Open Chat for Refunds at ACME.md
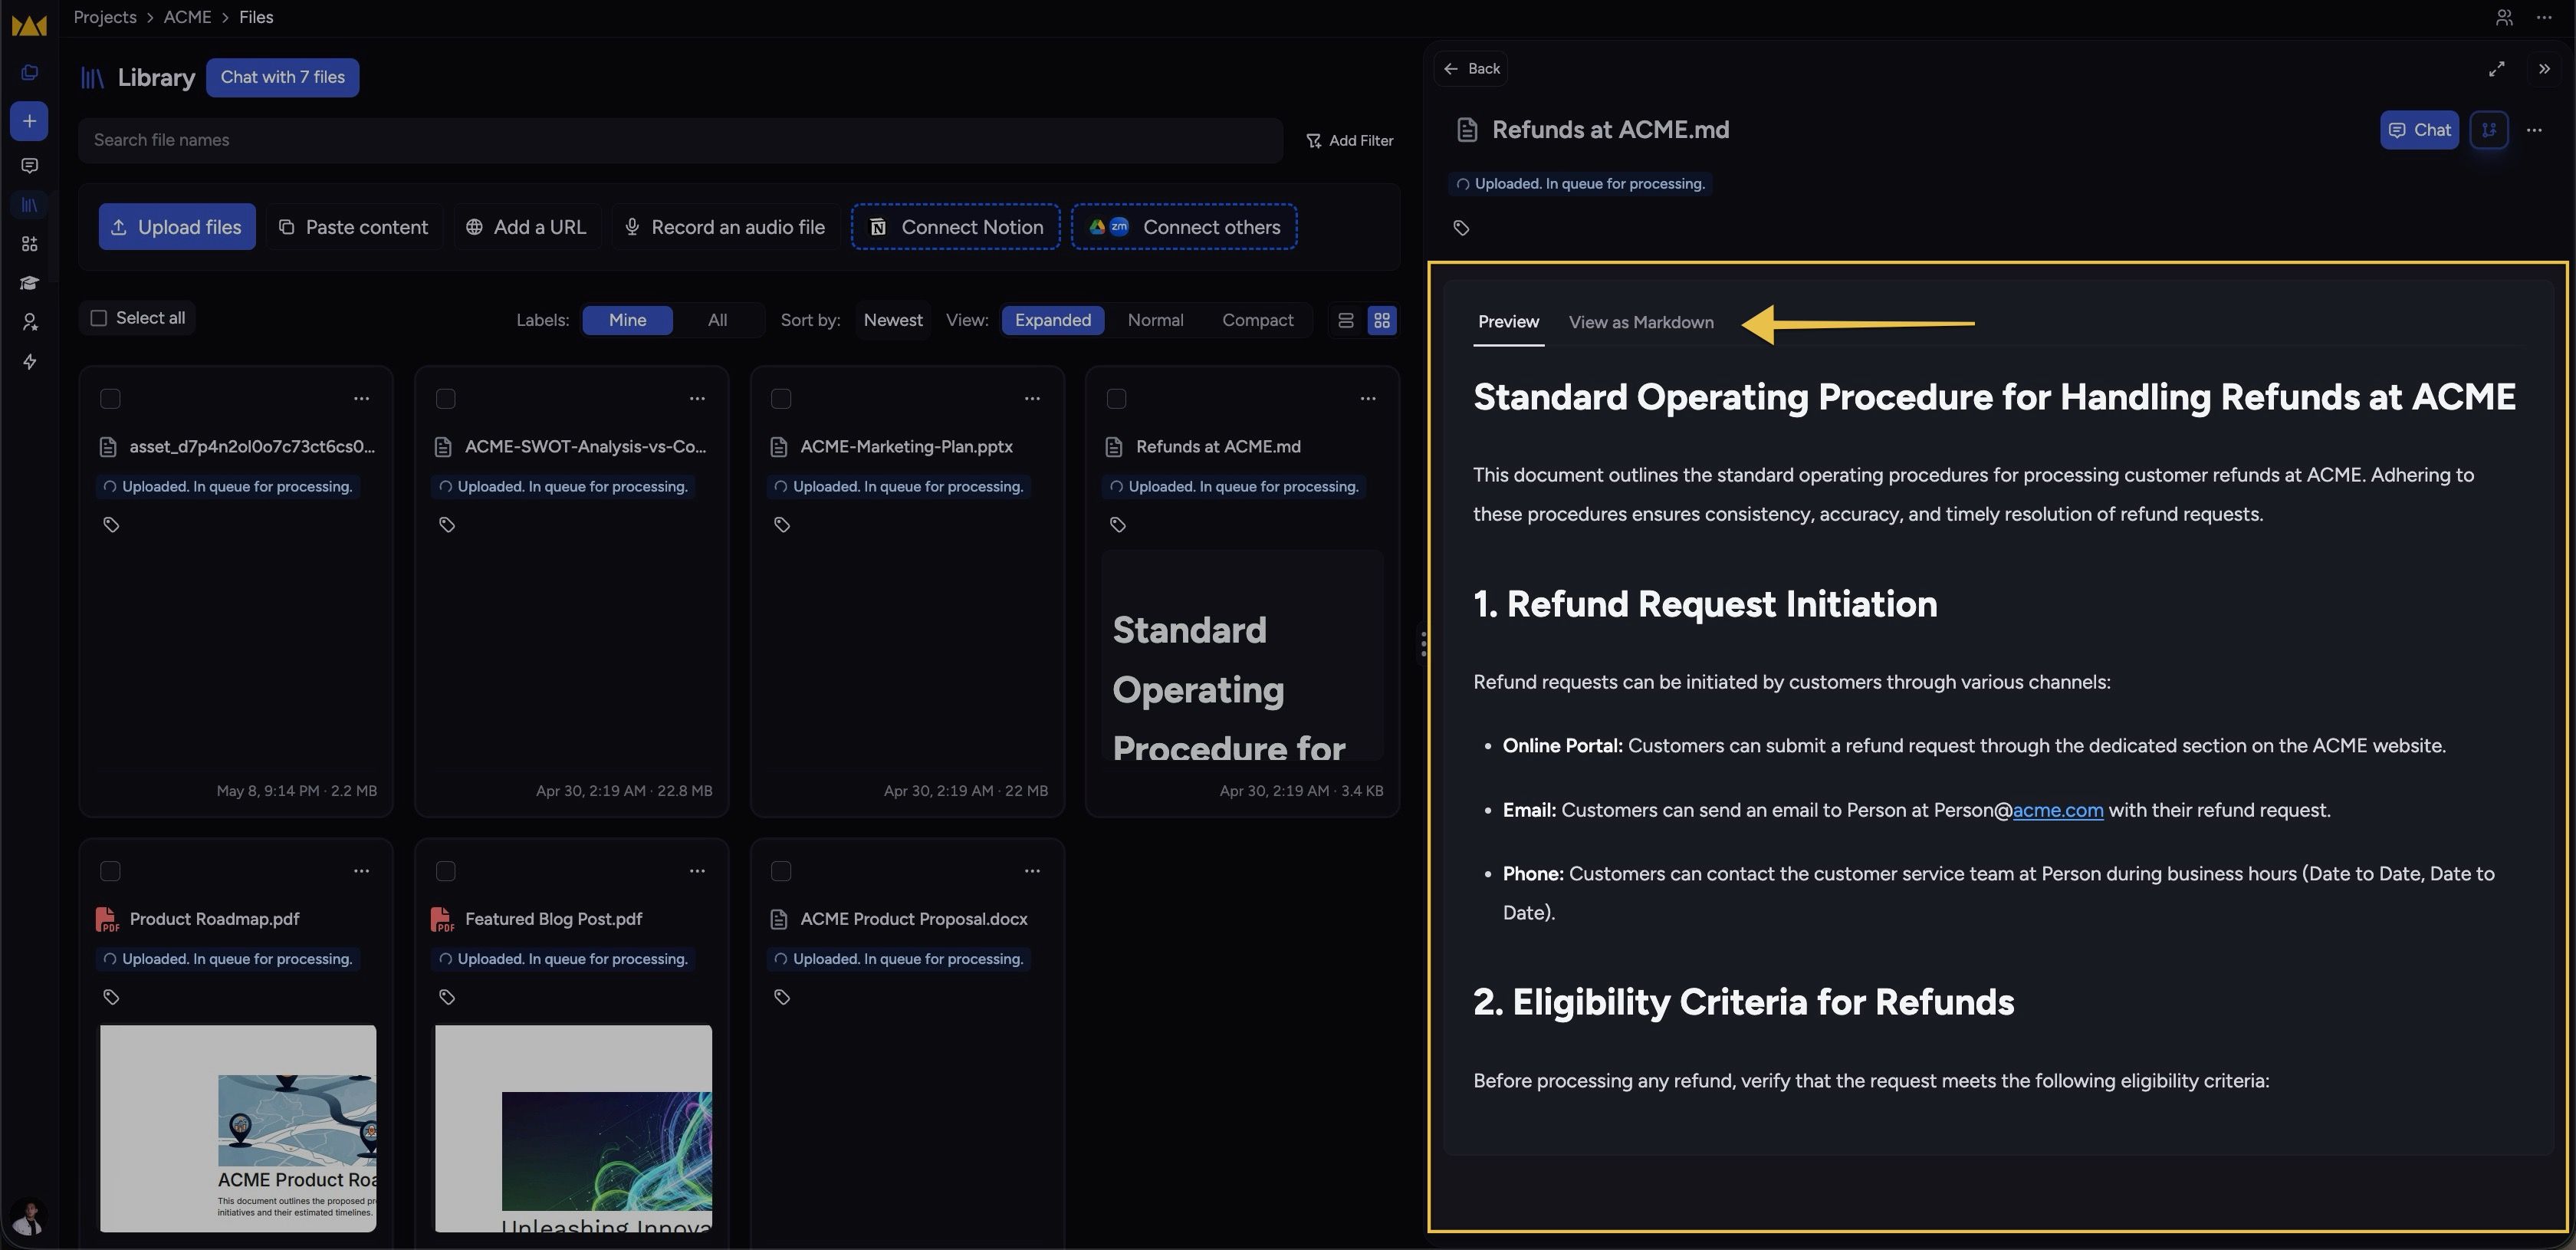 (2419, 130)
